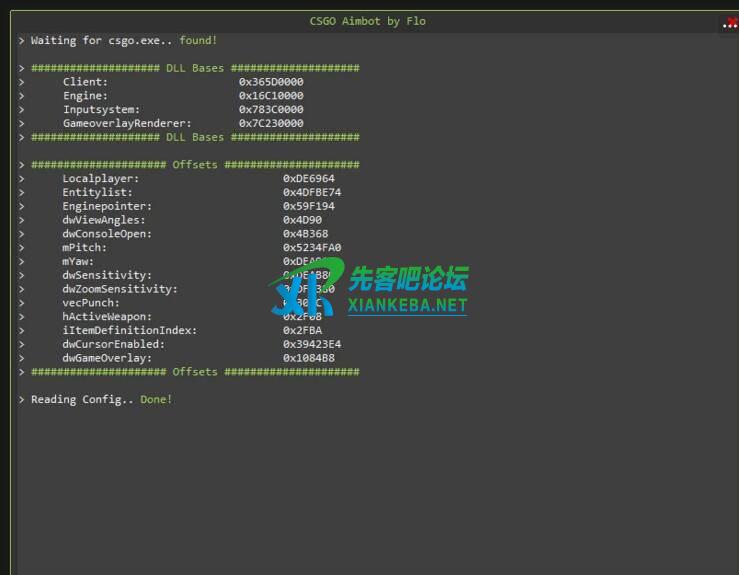Select the Entitylist offset 0x4DFBE74
The height and width of the screenshot is (575, 739).
point(312,192)
